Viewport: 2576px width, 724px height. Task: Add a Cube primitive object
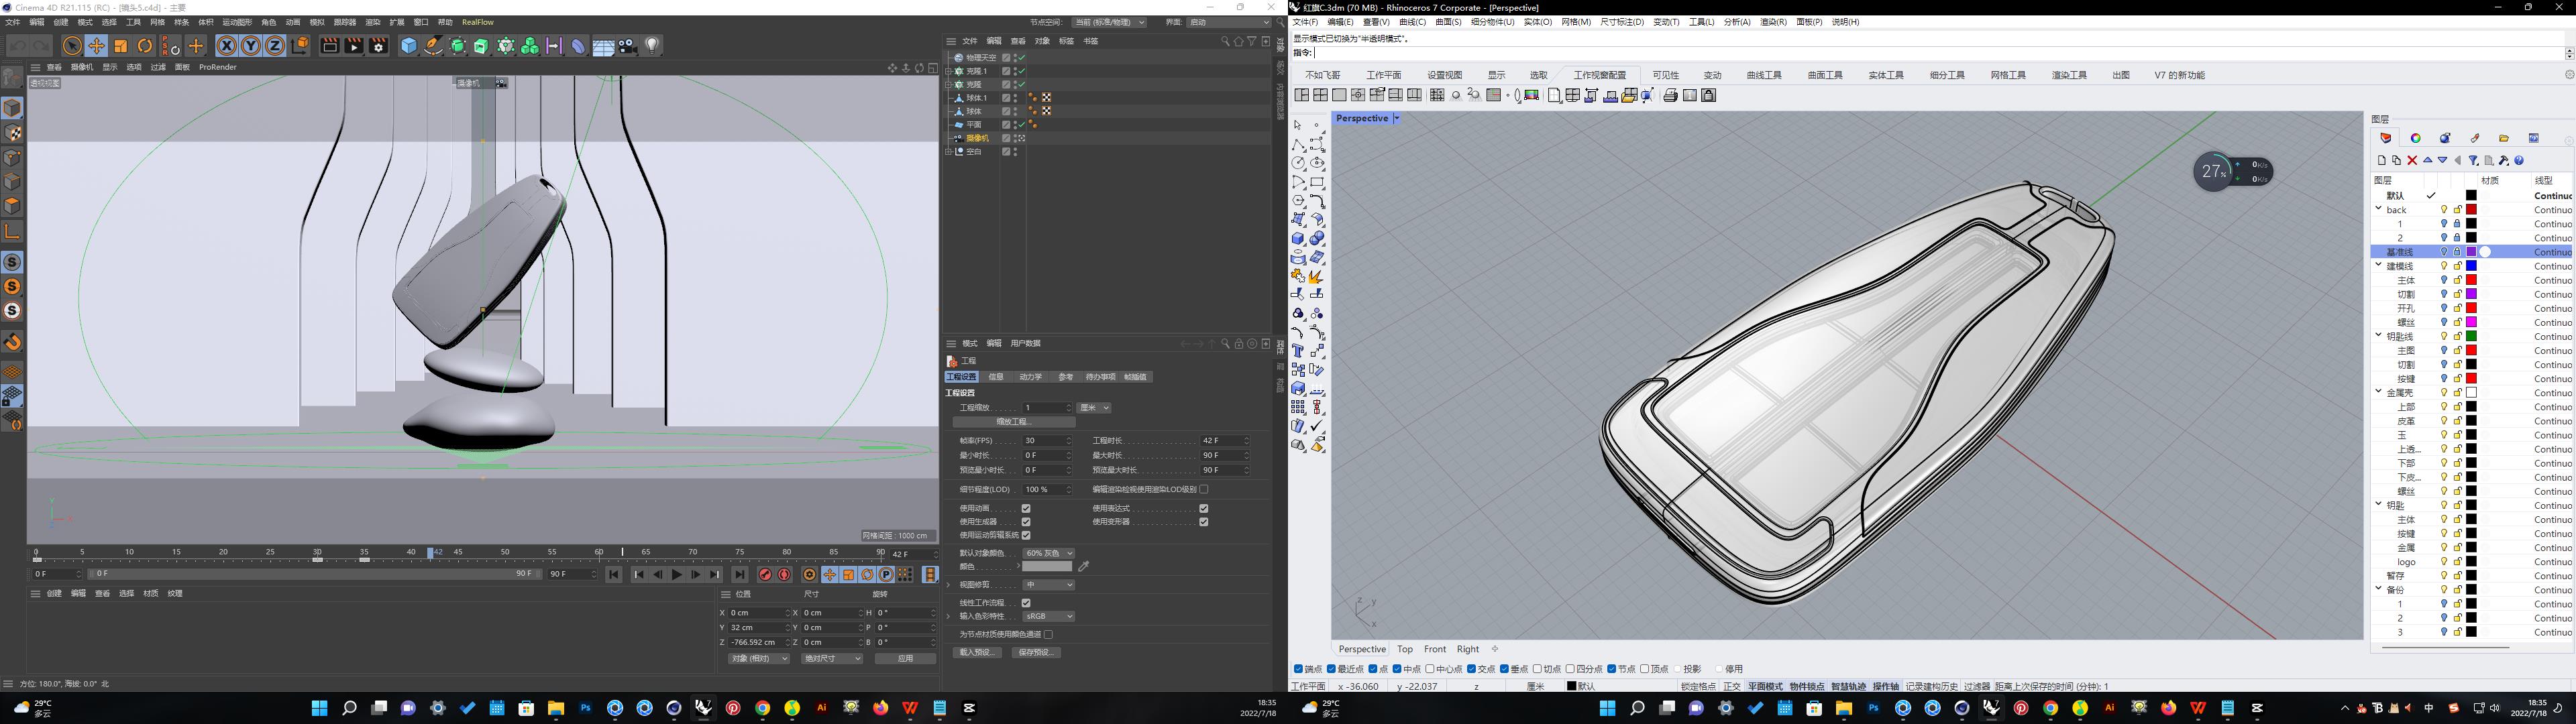pos(408,46)
